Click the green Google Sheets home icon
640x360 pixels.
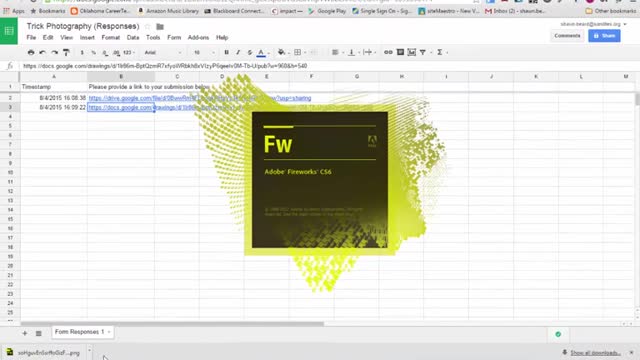point(9,31)
